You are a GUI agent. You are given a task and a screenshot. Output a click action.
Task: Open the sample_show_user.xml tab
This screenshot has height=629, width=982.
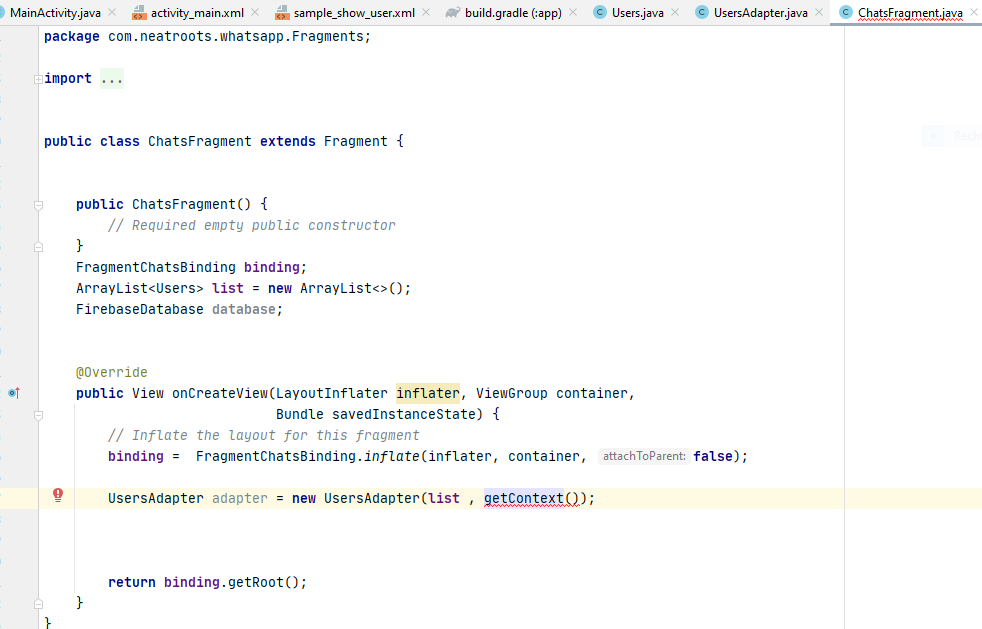coord(354,13)
